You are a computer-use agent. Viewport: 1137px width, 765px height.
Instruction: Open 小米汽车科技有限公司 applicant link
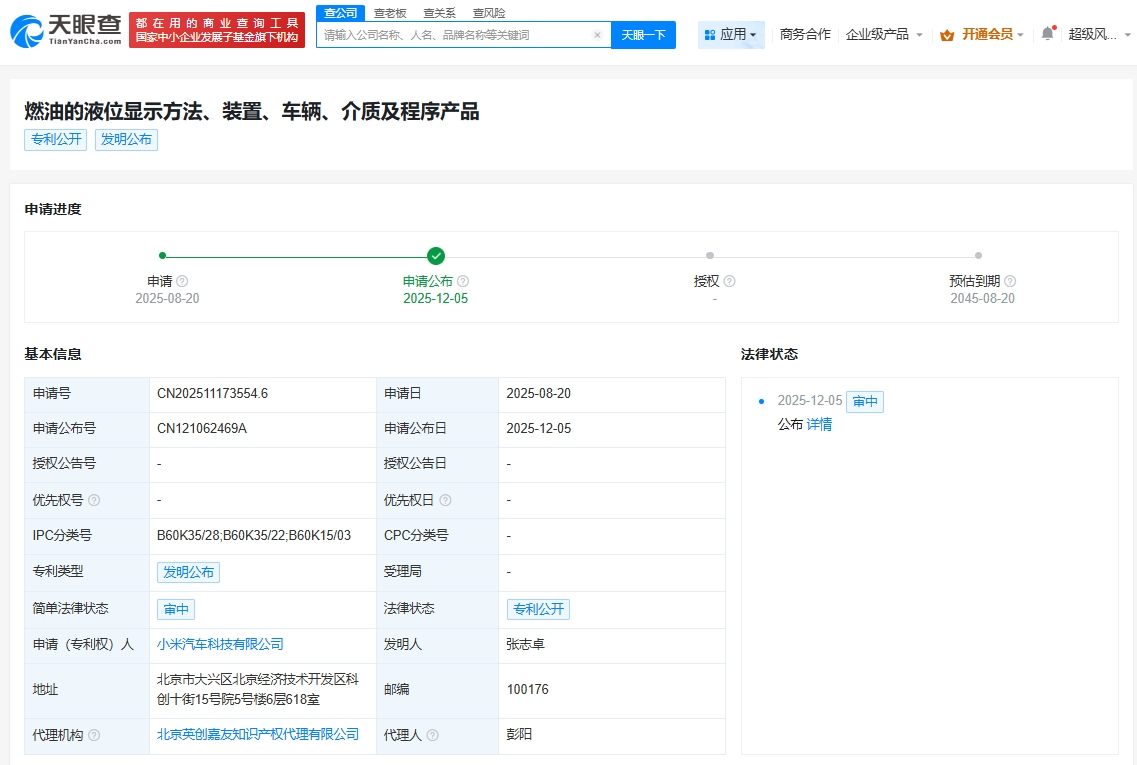[x=220, y=645]
